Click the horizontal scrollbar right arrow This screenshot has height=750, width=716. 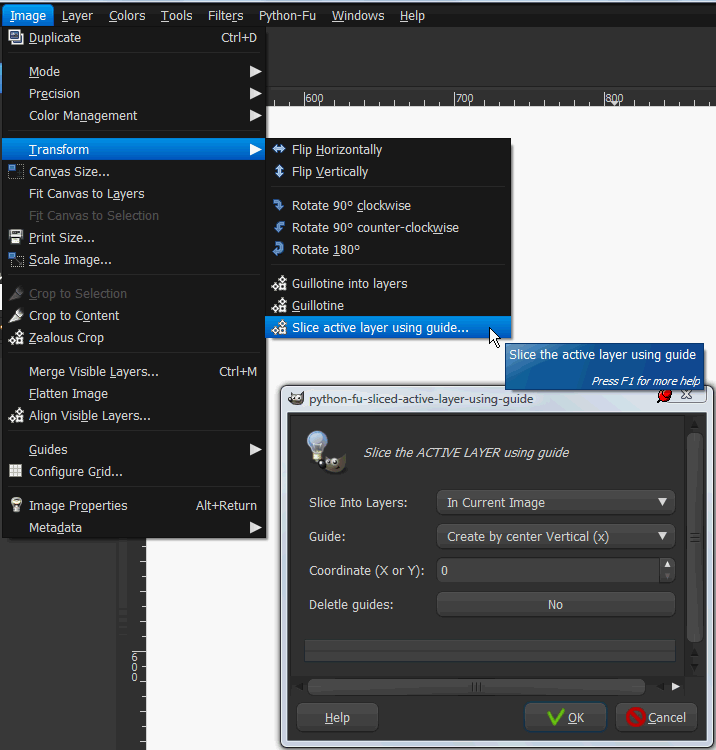tap(675, 686)
